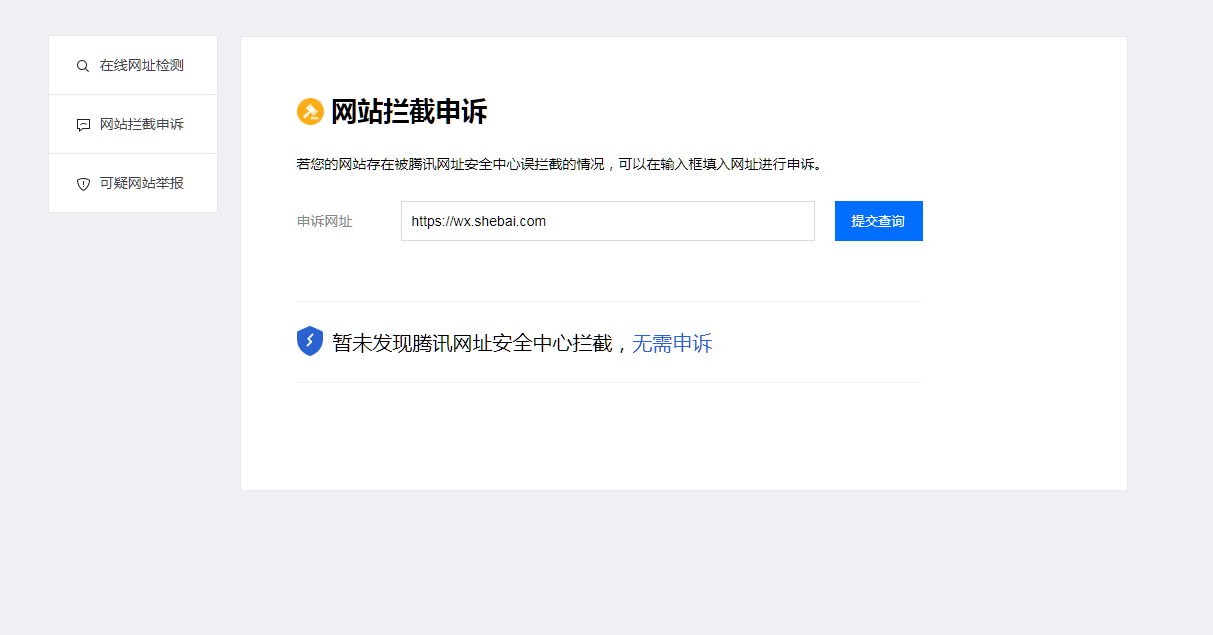Click the 申诉网址 field label
This screenshot has height=635, width=1213.
click(325, 221)
